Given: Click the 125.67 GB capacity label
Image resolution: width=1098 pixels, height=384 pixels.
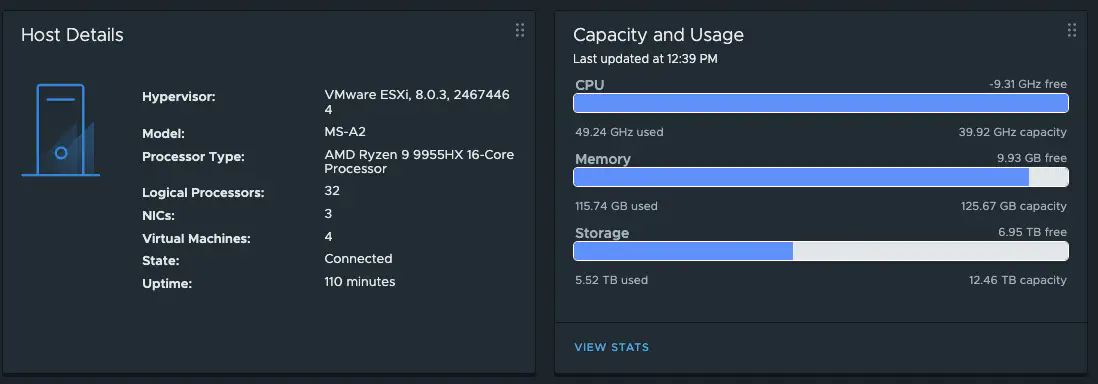Looking at the screenshot, I should pos(1014,206).
